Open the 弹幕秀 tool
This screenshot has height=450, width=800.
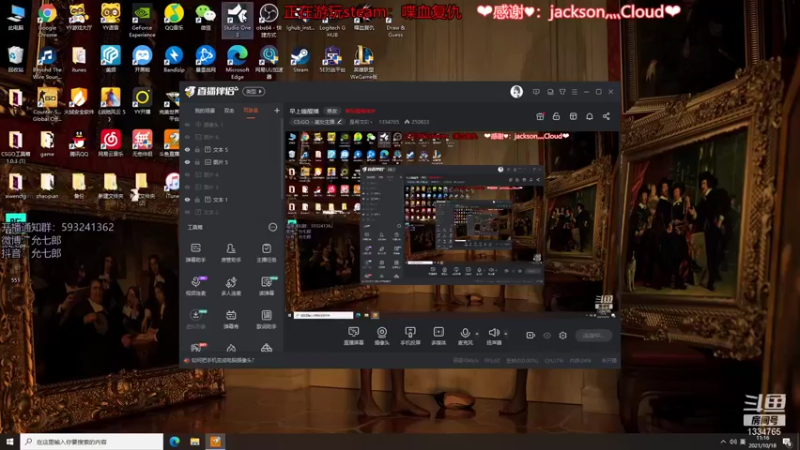231,319
